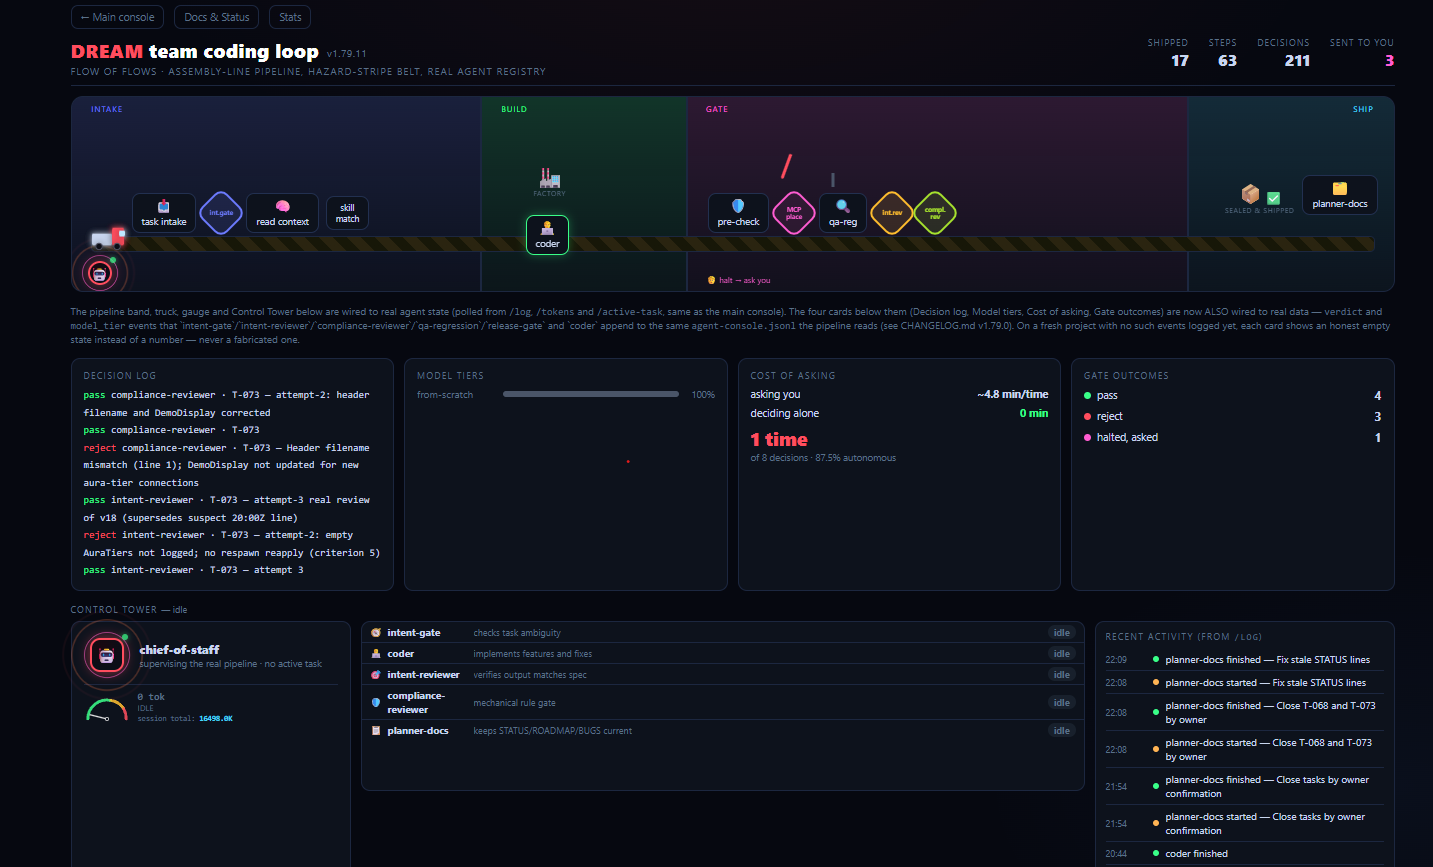Image resolution: width=1433 pixels, height=867 pixels.
Task: Click the Decisions count 211
Action: (1297, 61)
